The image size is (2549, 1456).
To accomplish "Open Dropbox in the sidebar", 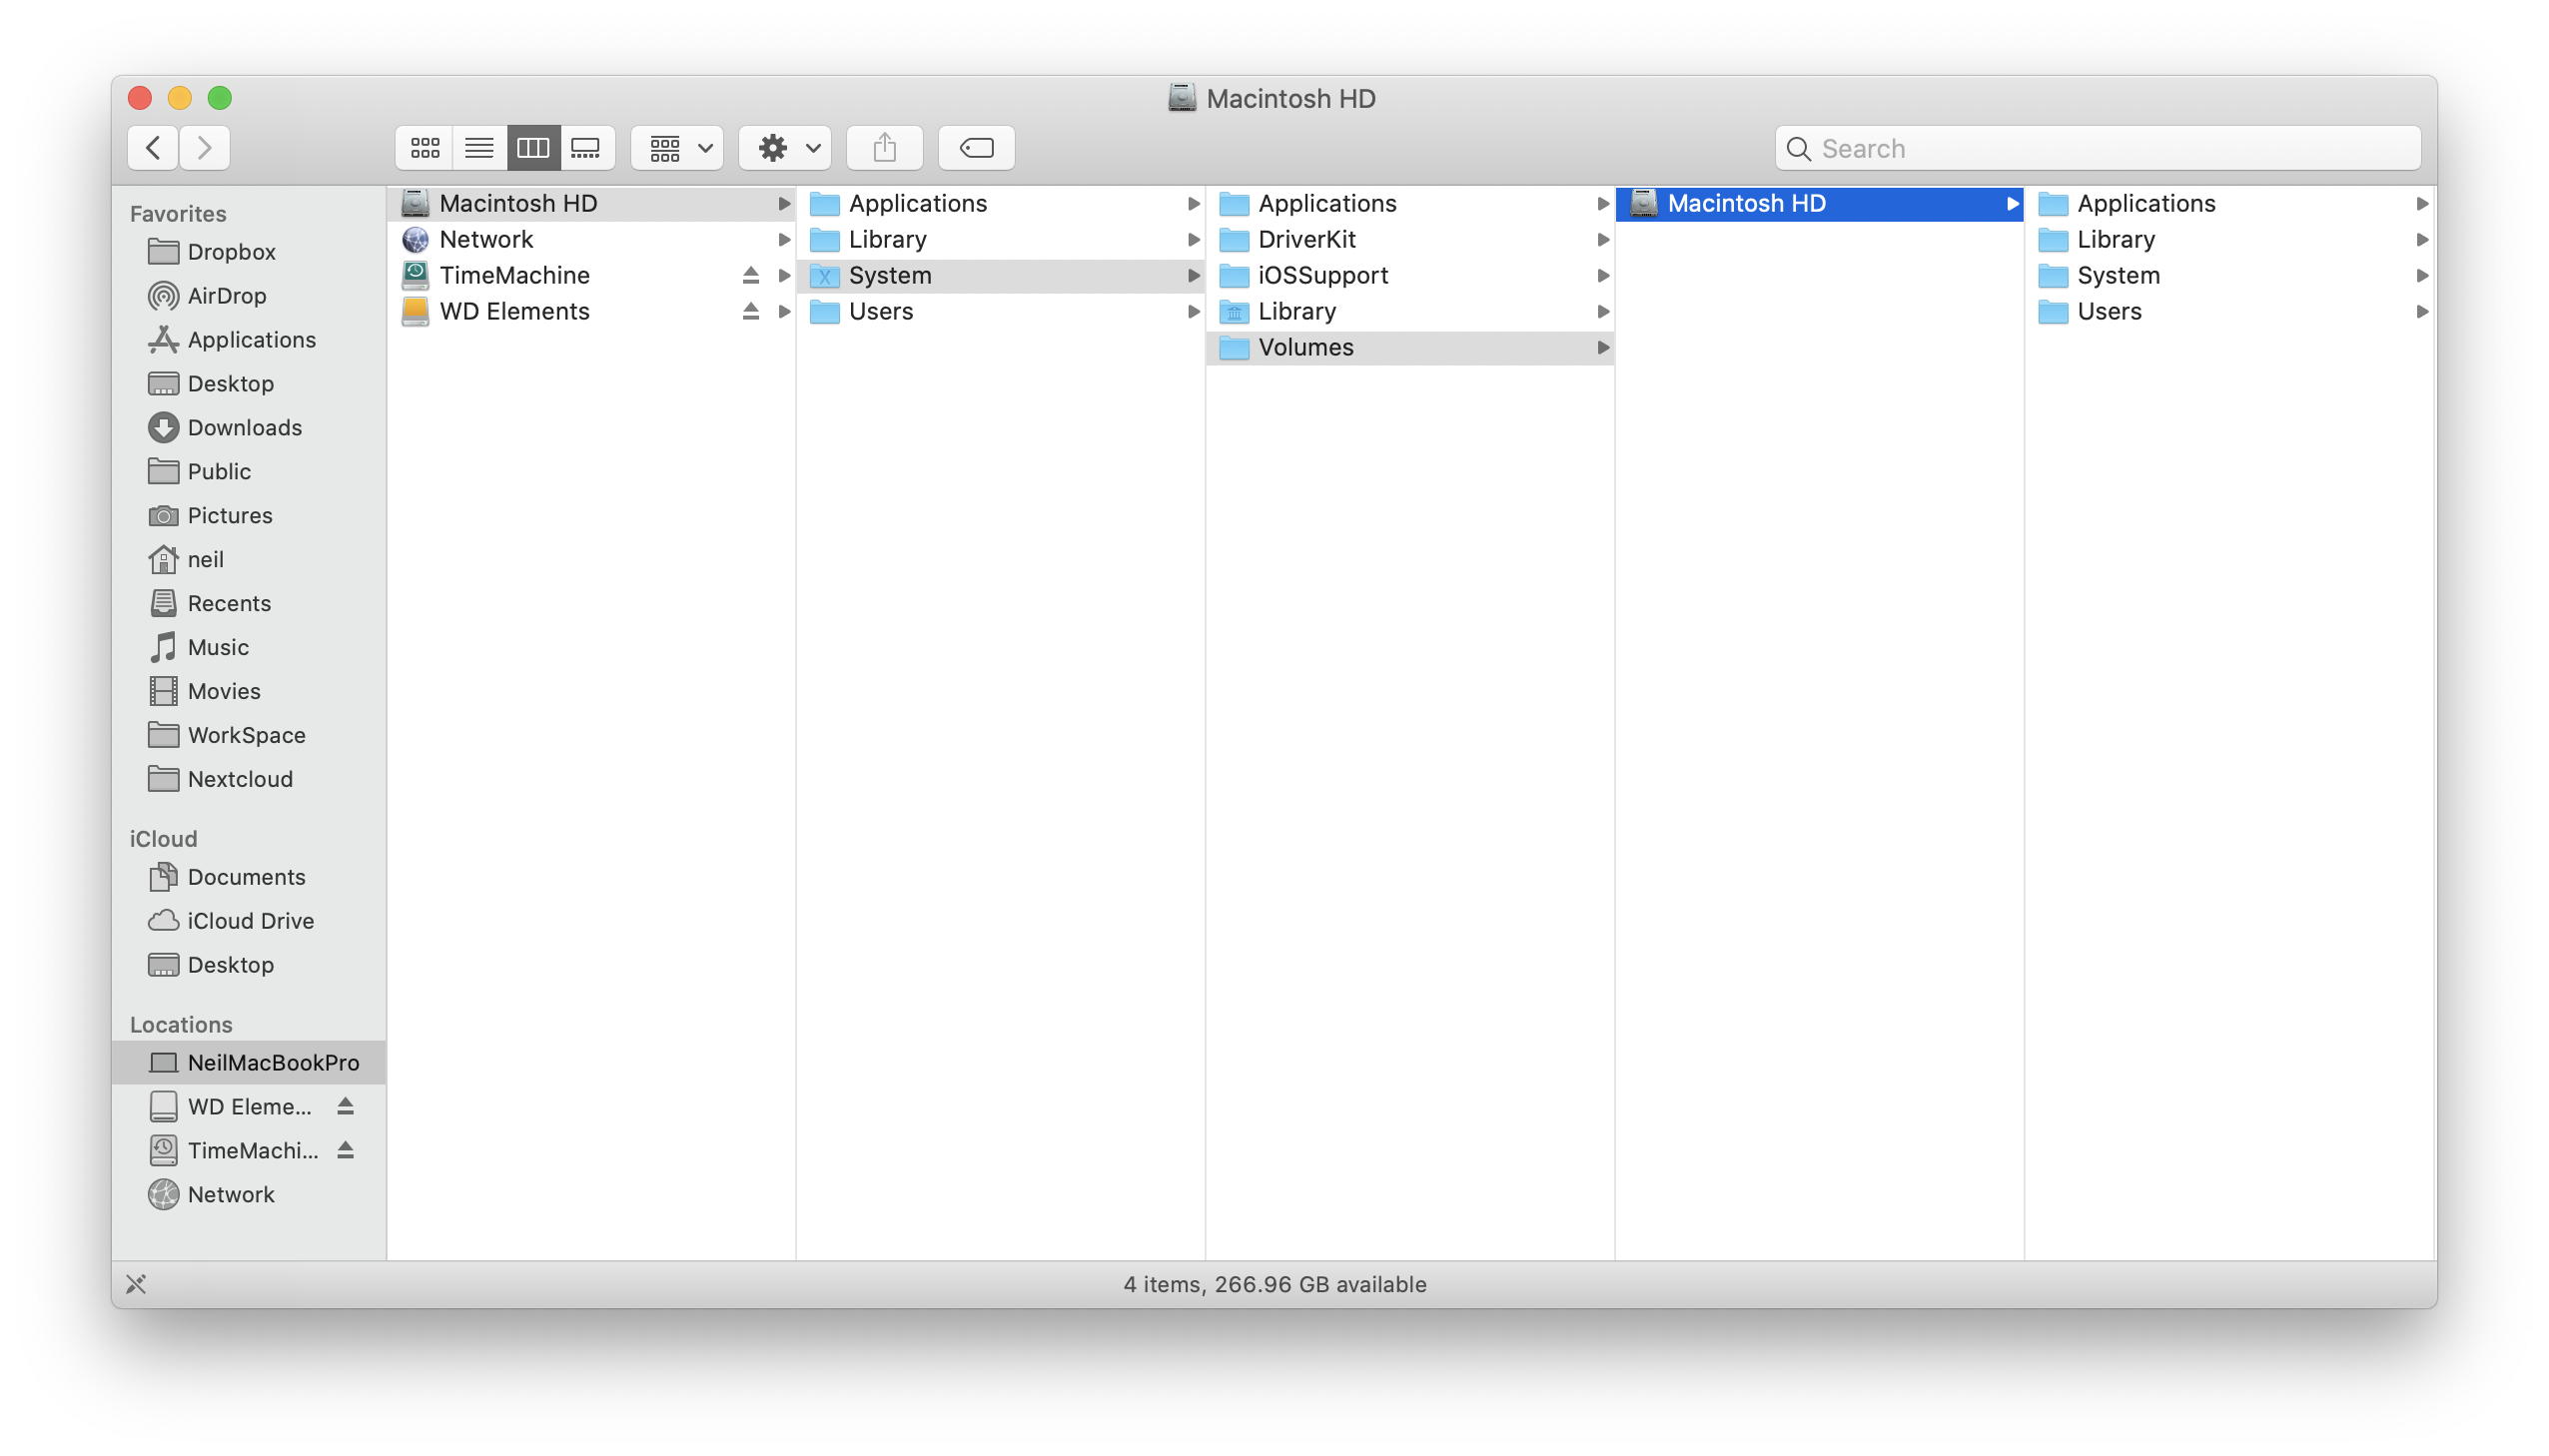I will 249,251.
